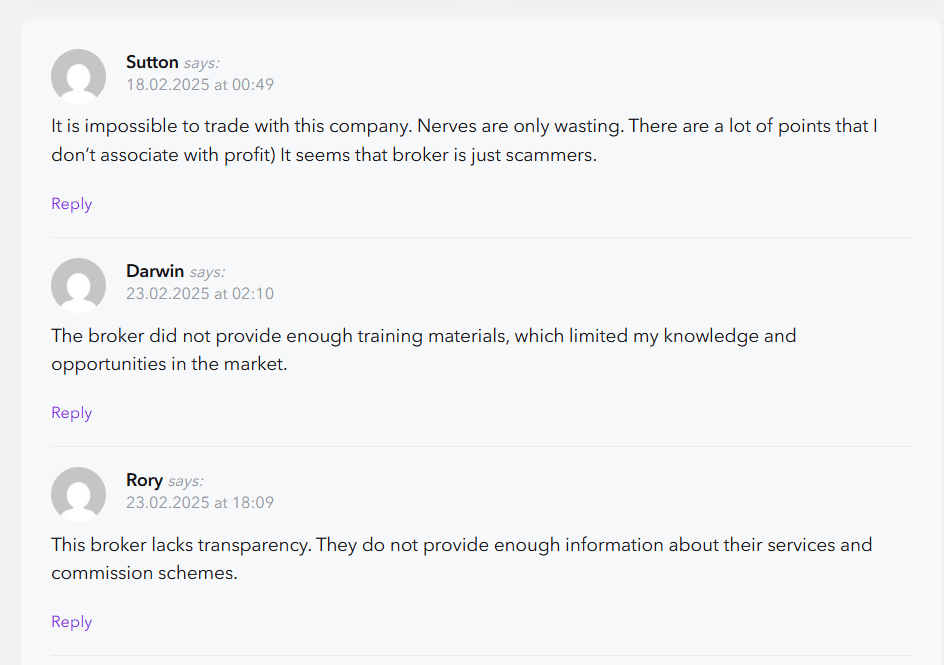This screenshot has width=944, height=665.
Task: Click the word 'says:' after Rory
Action: pyautogui.click(x=186, y=481)
